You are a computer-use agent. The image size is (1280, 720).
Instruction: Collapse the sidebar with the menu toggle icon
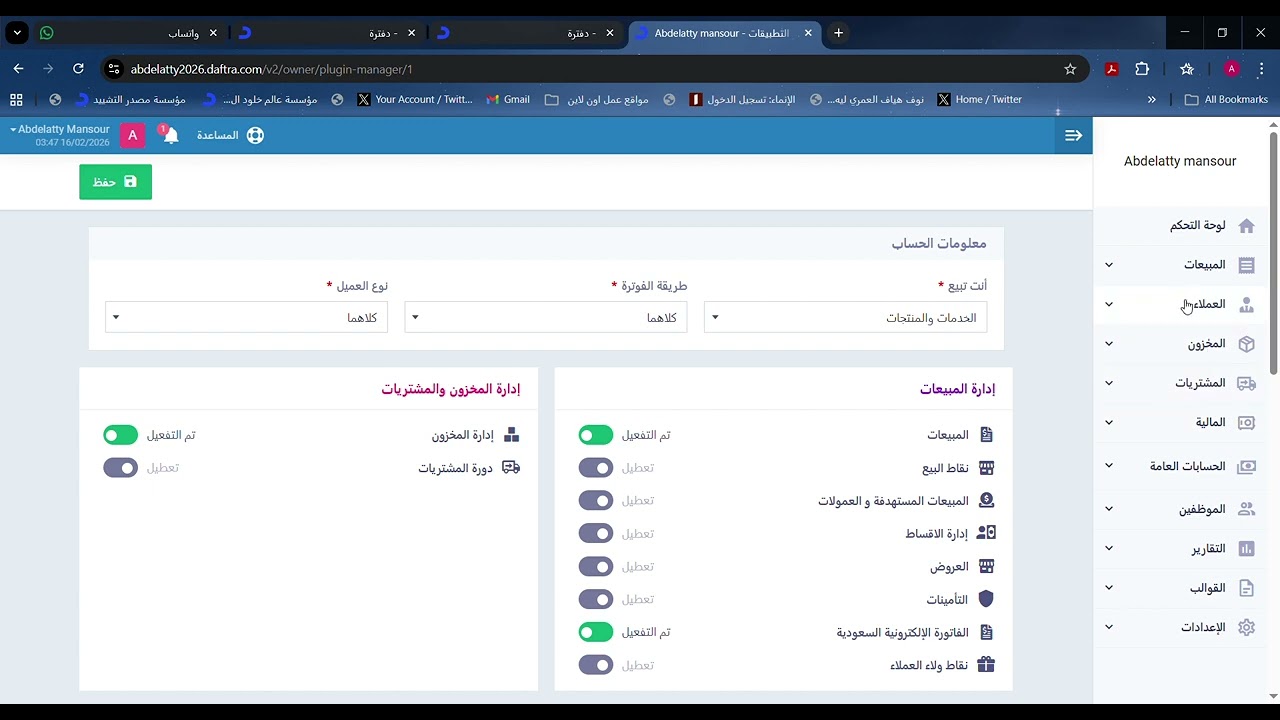1073,135
